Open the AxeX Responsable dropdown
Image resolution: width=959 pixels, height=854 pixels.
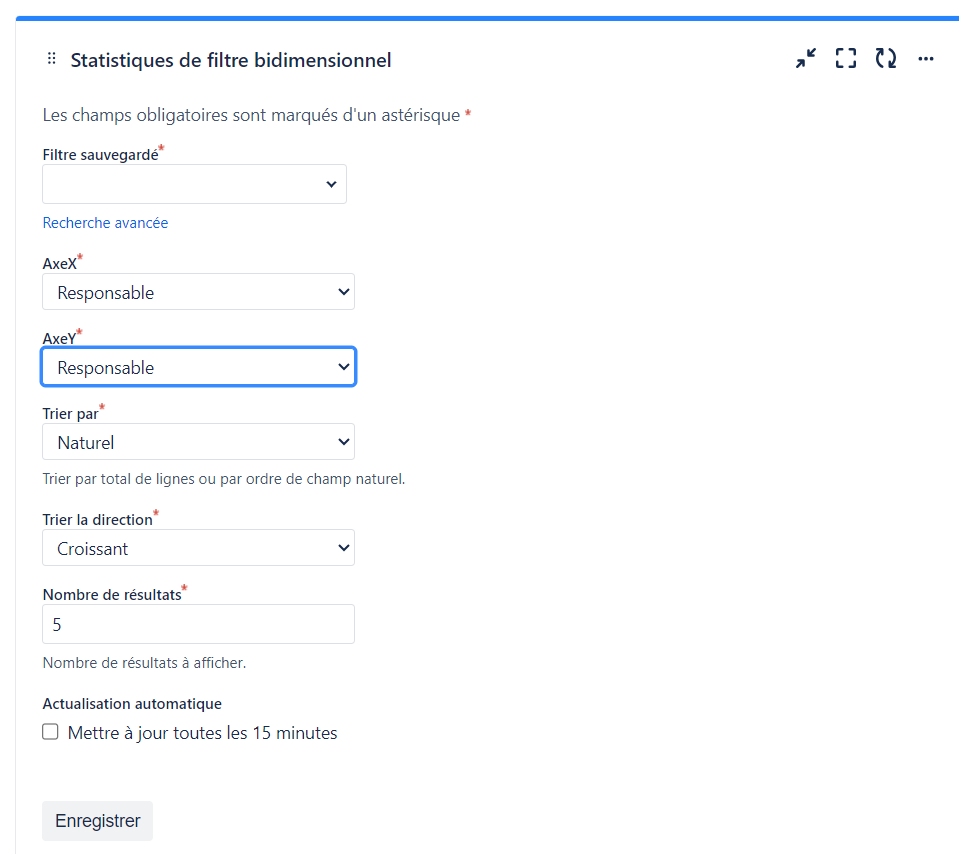pyautogui.click(x=198, y=292)
